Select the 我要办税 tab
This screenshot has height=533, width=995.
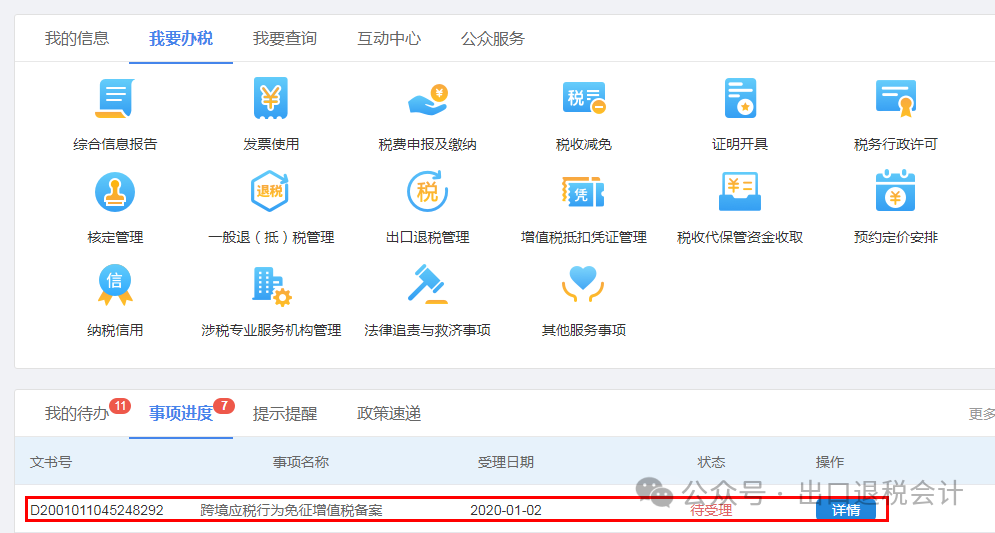181,39
